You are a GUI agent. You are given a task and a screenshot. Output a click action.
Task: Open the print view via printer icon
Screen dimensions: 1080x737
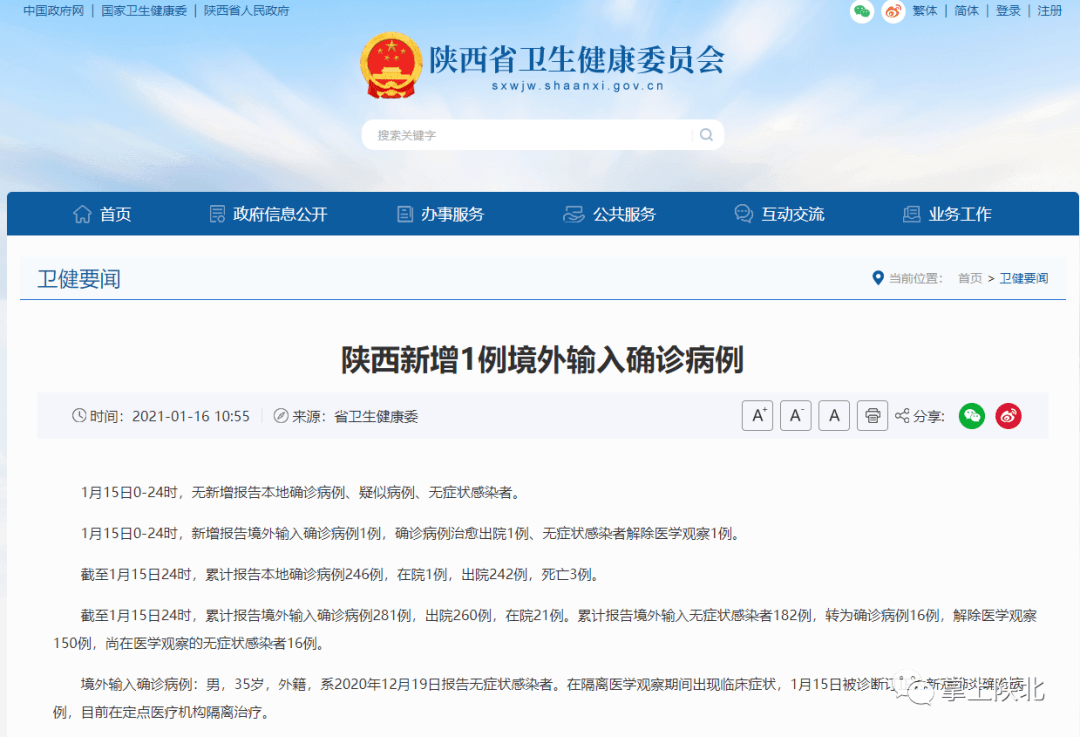(x=872, y=415)
